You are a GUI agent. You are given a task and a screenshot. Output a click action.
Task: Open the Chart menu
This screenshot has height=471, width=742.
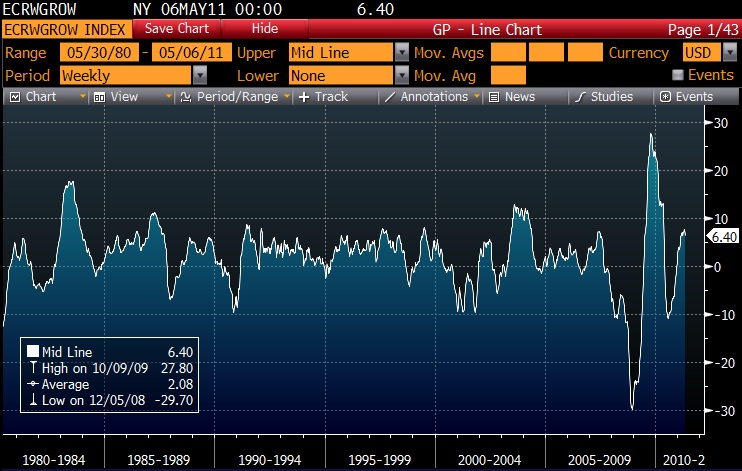pyautogui.click(x=45, y=97)
